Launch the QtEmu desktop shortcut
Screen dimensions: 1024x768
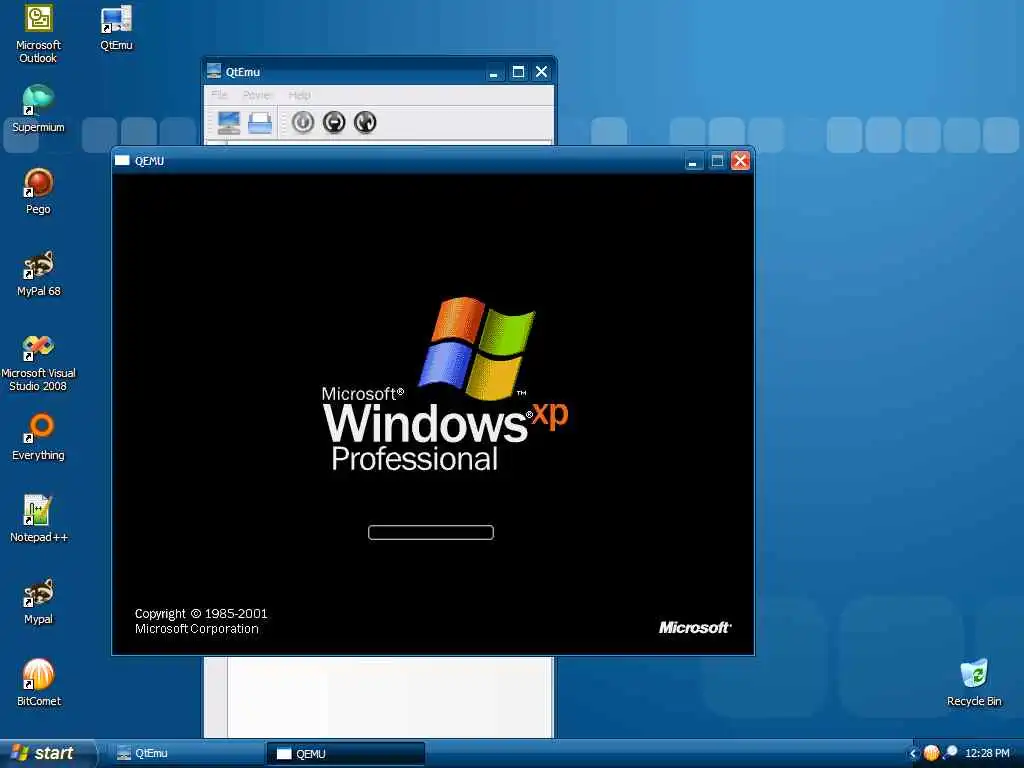click(116, 29)
